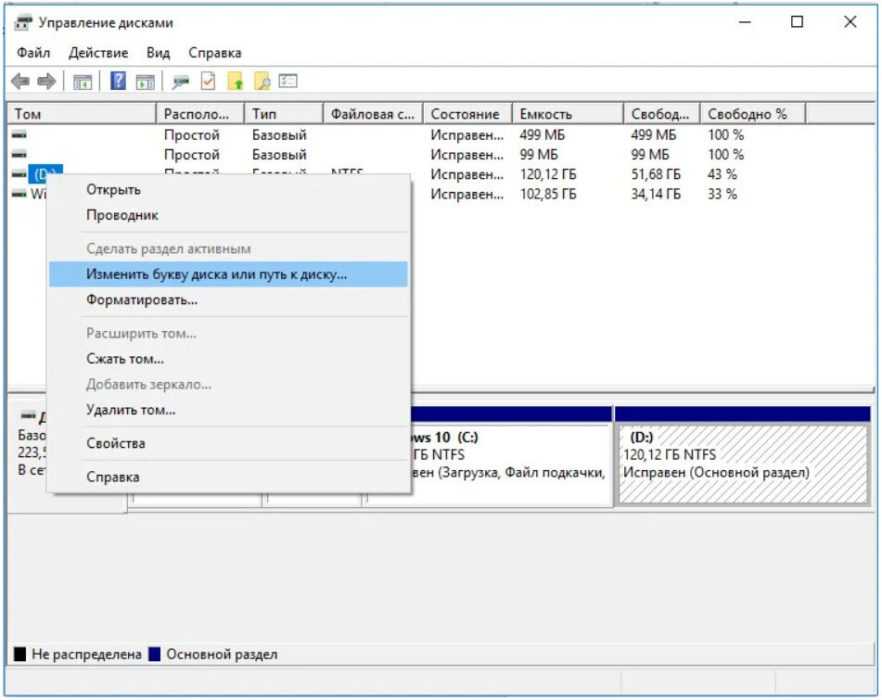Click the Forward arrow in the toolbar
882x700 pixels.
pos(45,81)
